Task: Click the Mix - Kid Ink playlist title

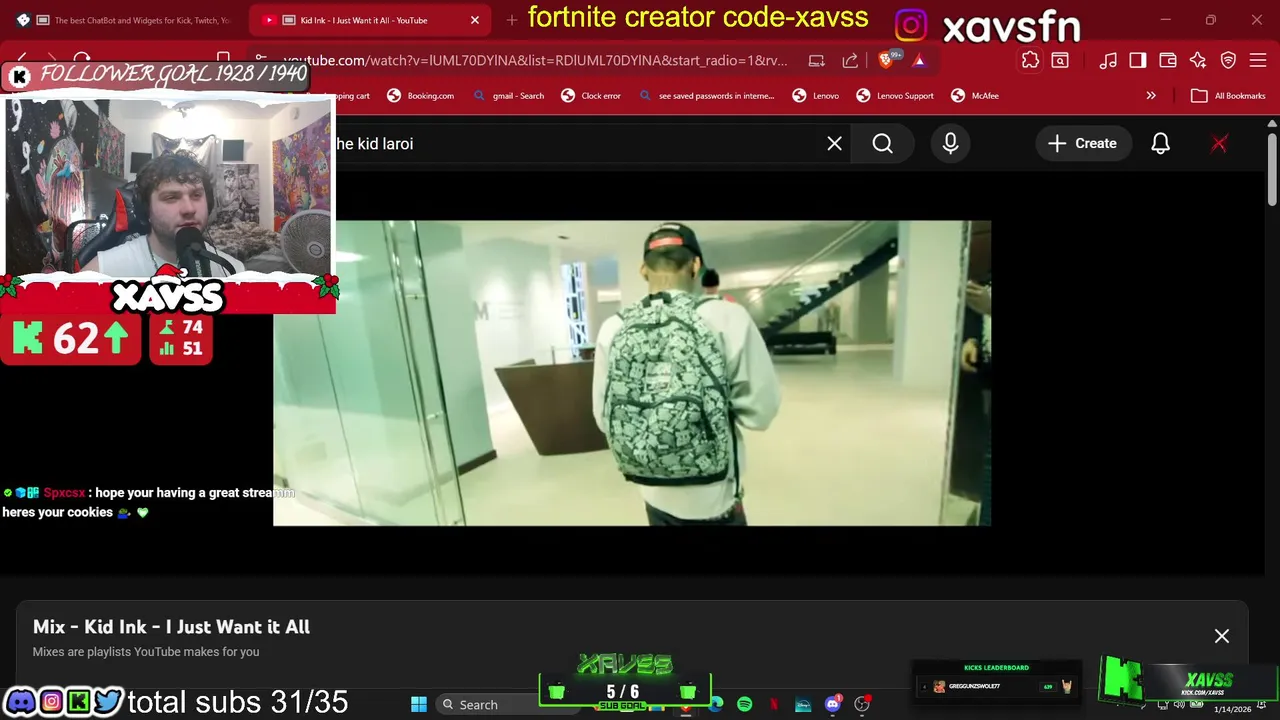Action: [x=171, y=627]
